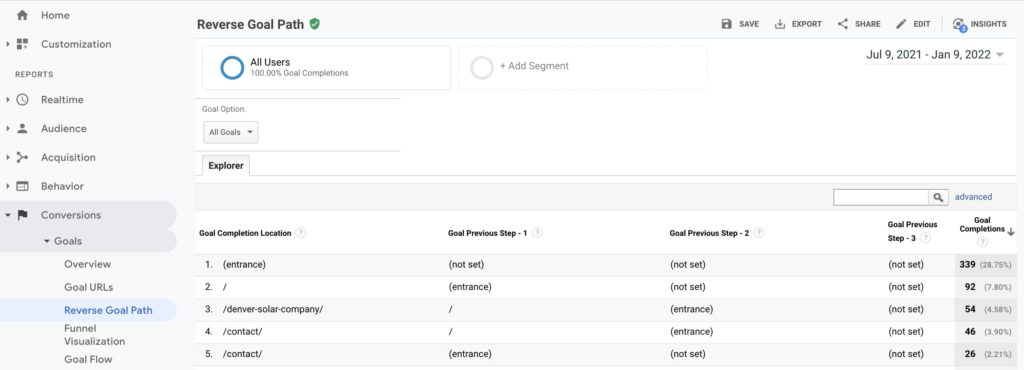Collapse the Goals subsection arrow
1024x370 pixels.
coord(47,241)
